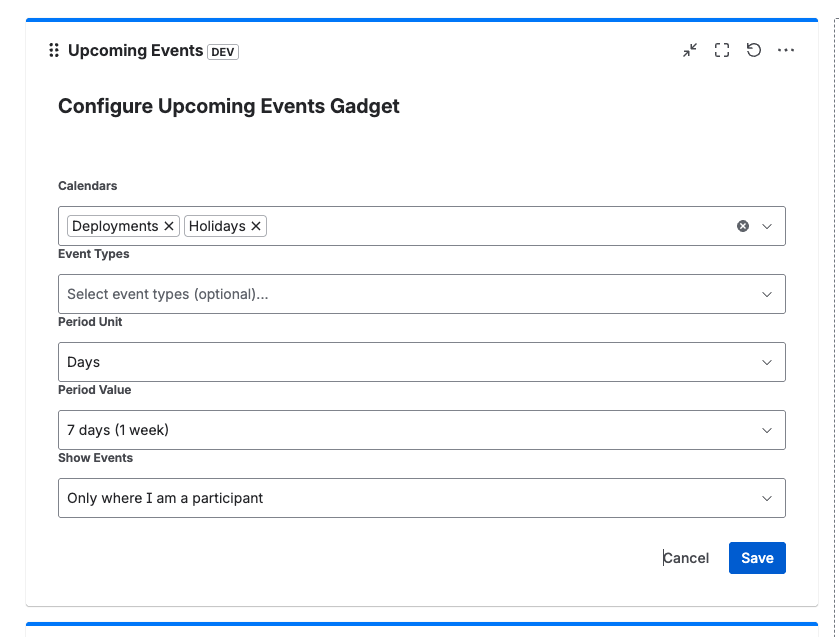The width and height of the screenshot is (839, 637).
Task: Click inside the Event Types input field
Action: pyautogui.click(x=400, y=294)
